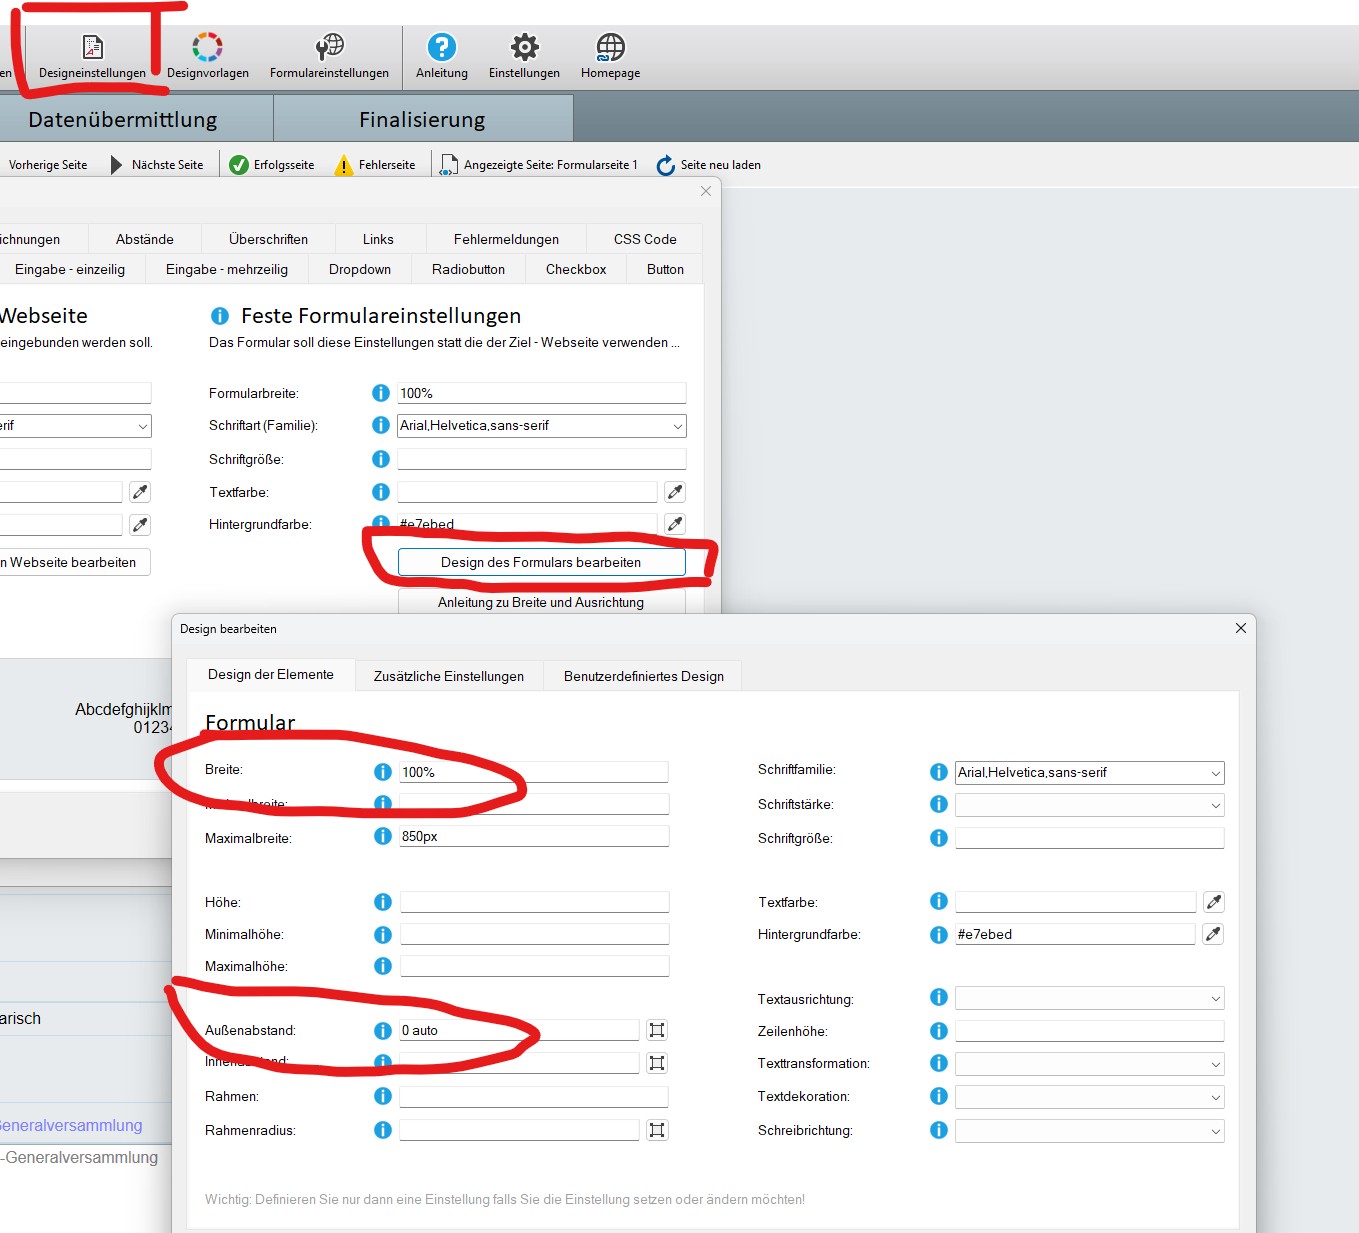Screen dimensions: 1359x1233
Task: Show the Erfolgsseite green check page
Action: pos(271,165)
